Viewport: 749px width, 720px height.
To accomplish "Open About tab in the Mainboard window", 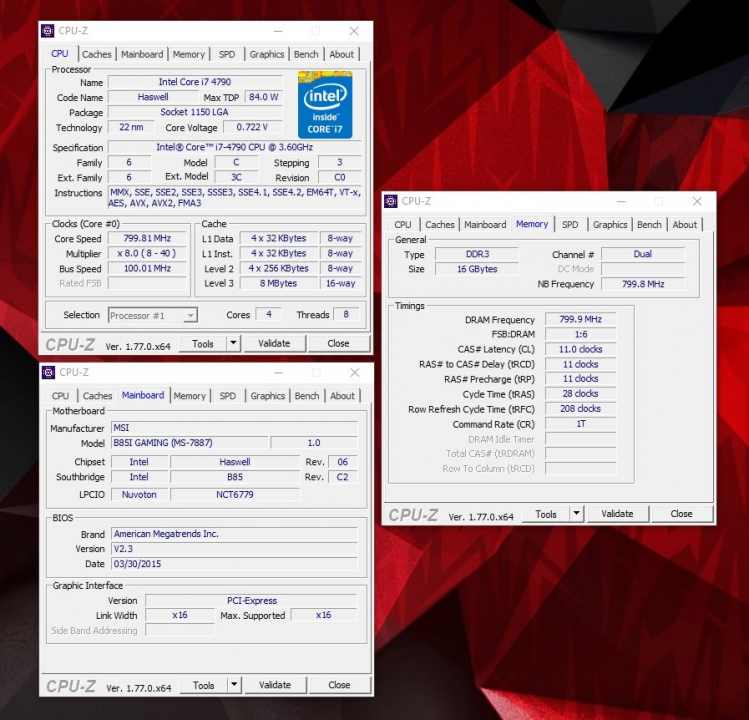I will click(342, 396).
